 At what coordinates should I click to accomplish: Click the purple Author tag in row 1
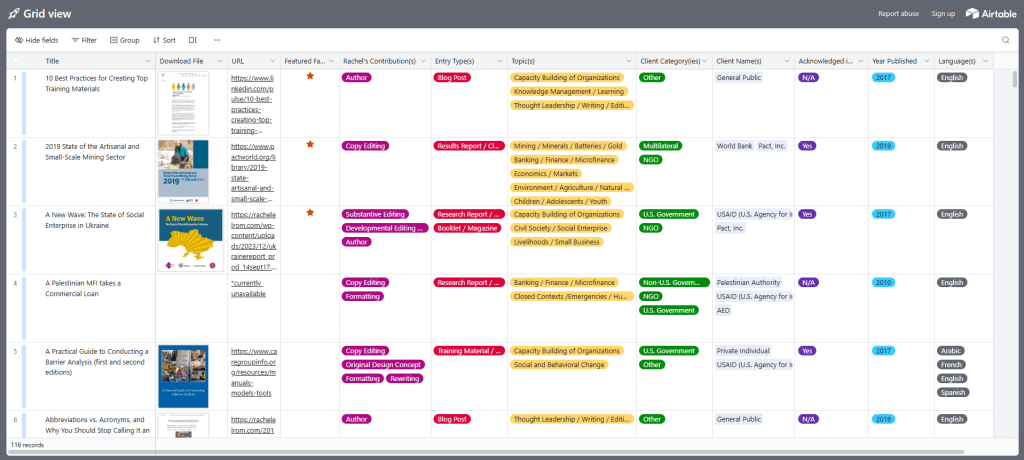pyautogui.click(x=357, y=77)
